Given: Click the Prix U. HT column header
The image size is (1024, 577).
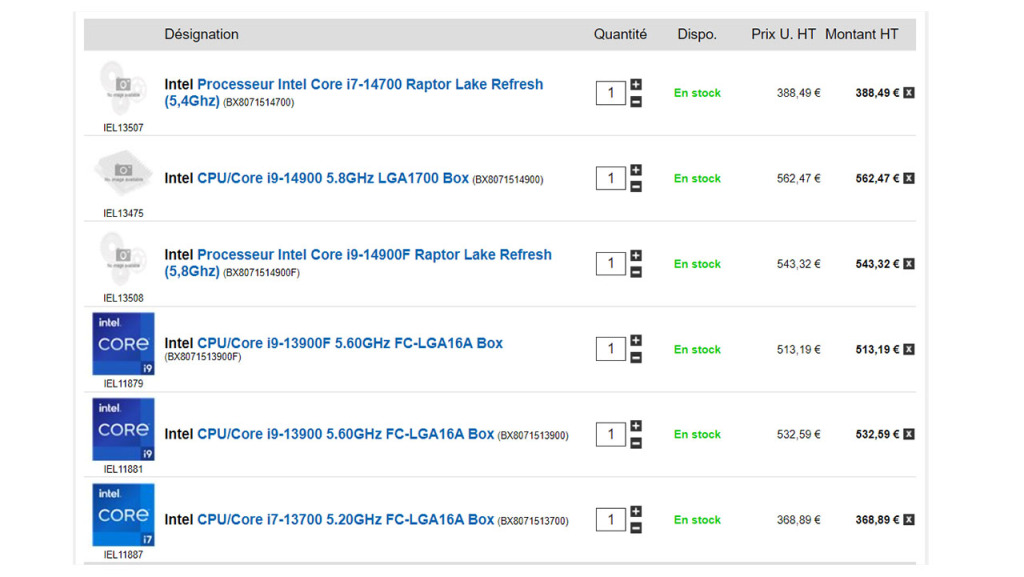Looking at the screenshot, I should click(x=783, y=35).
